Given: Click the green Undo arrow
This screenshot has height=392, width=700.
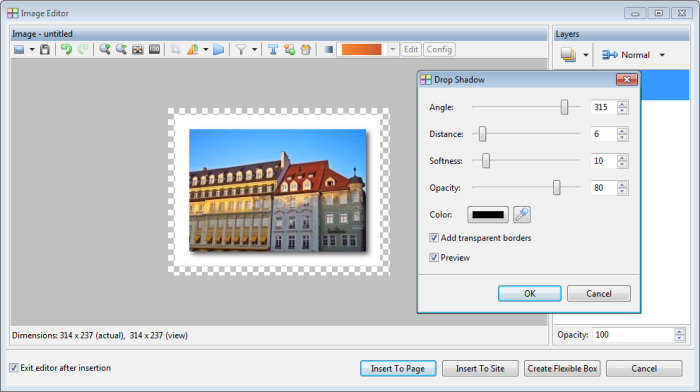Looking at the screenshot, I should tap(67, 49).
